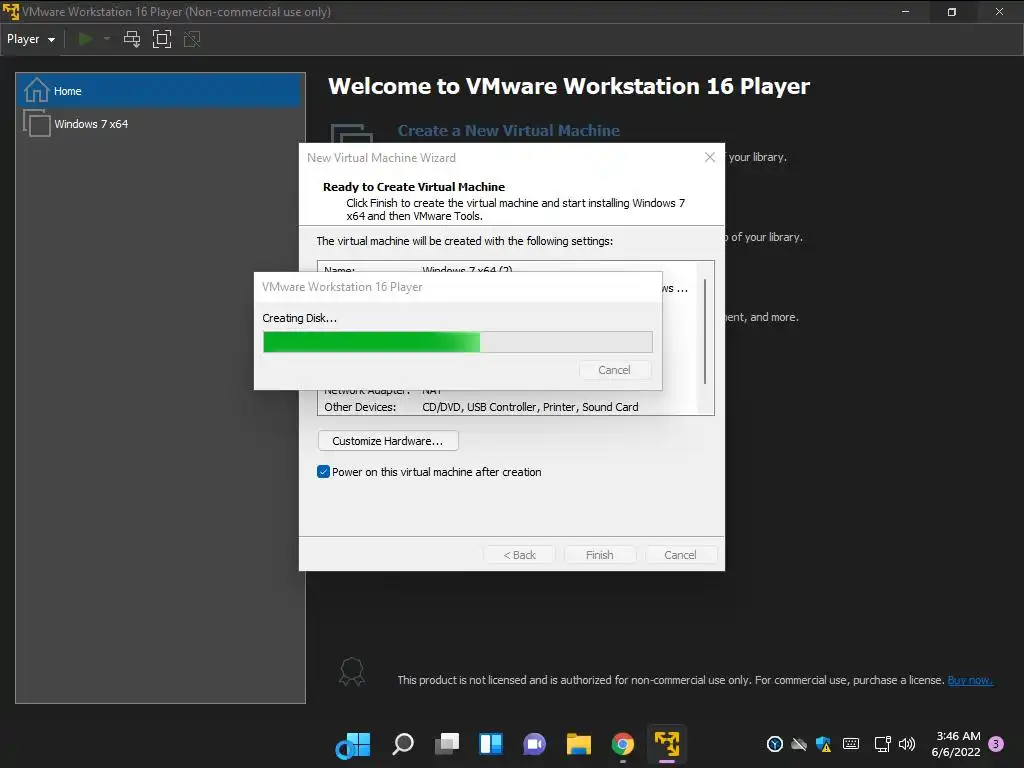The width and height of the screenshot is (1024, 768).
Task: Open notification center badge 3
Action: click(x=996, y=744)
